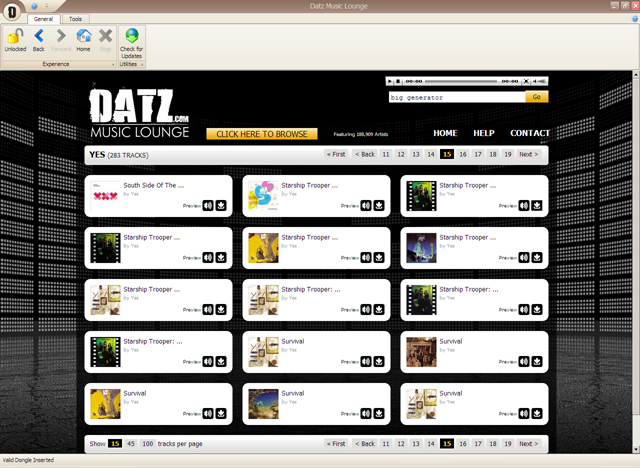Click the Datz Music Lounge logo
The image size is (640, 468).
click(x=139, y=110)
